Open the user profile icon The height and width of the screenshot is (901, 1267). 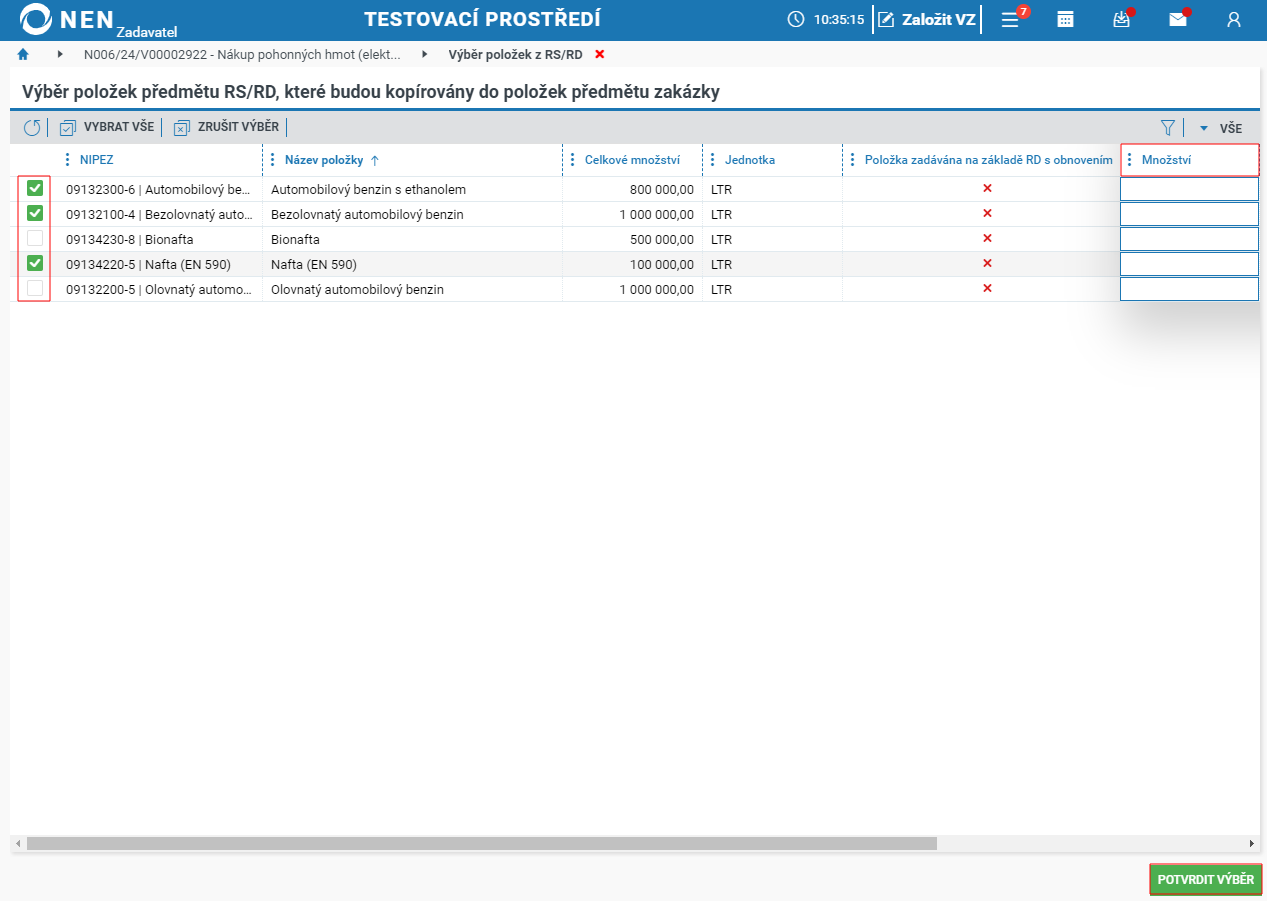[x=1234, y=19]
